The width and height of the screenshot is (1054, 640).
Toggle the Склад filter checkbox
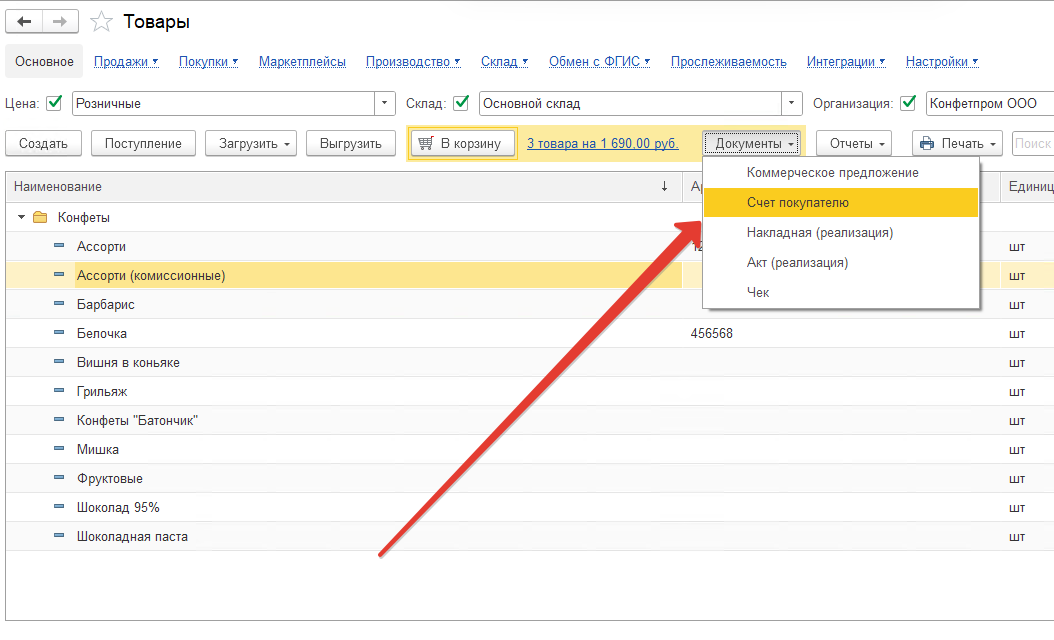(461, 103)
